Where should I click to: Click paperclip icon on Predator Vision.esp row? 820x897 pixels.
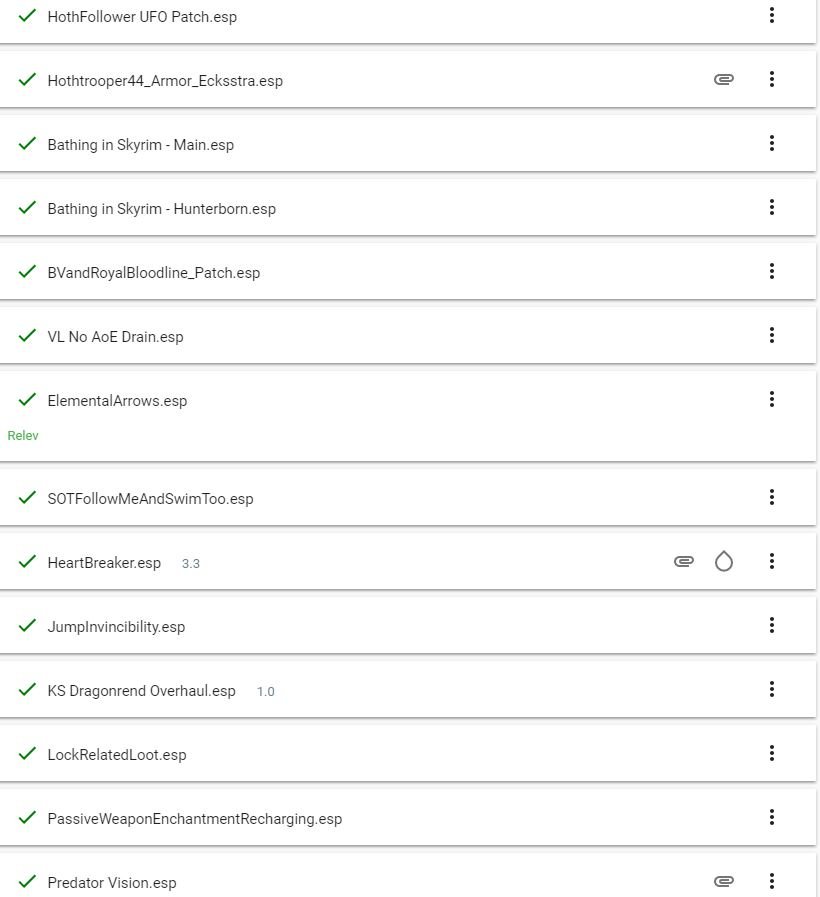(x=724, y=881)
